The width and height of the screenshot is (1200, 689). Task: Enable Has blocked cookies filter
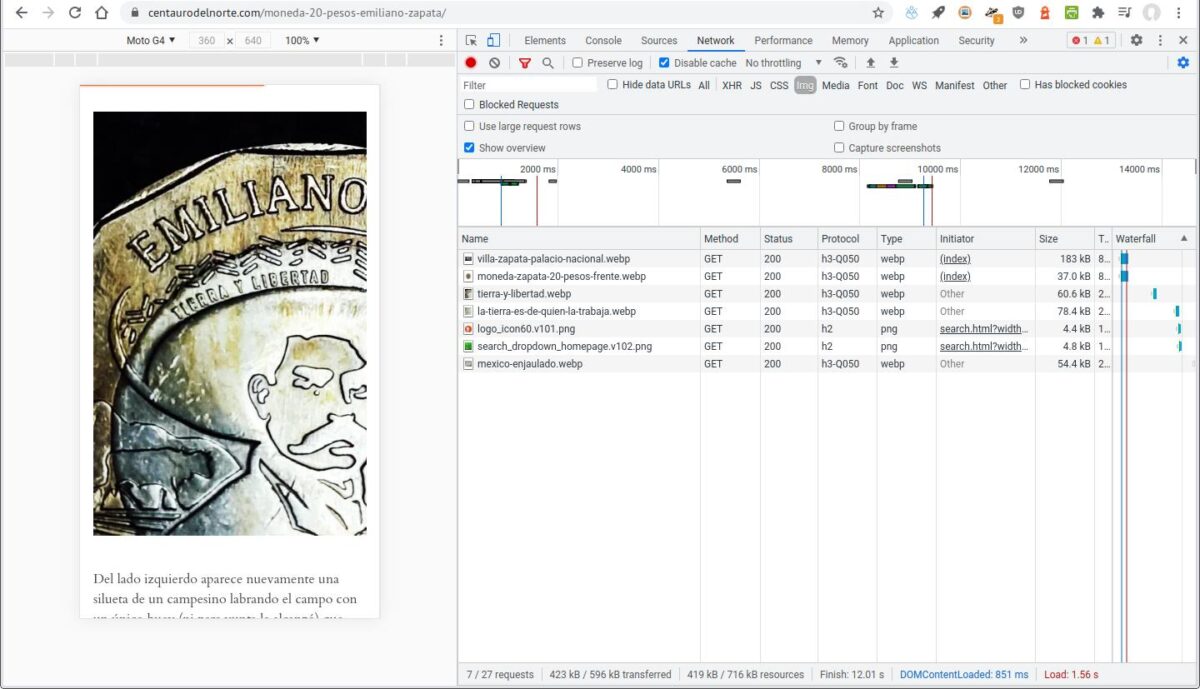(x=1025, y=85)
